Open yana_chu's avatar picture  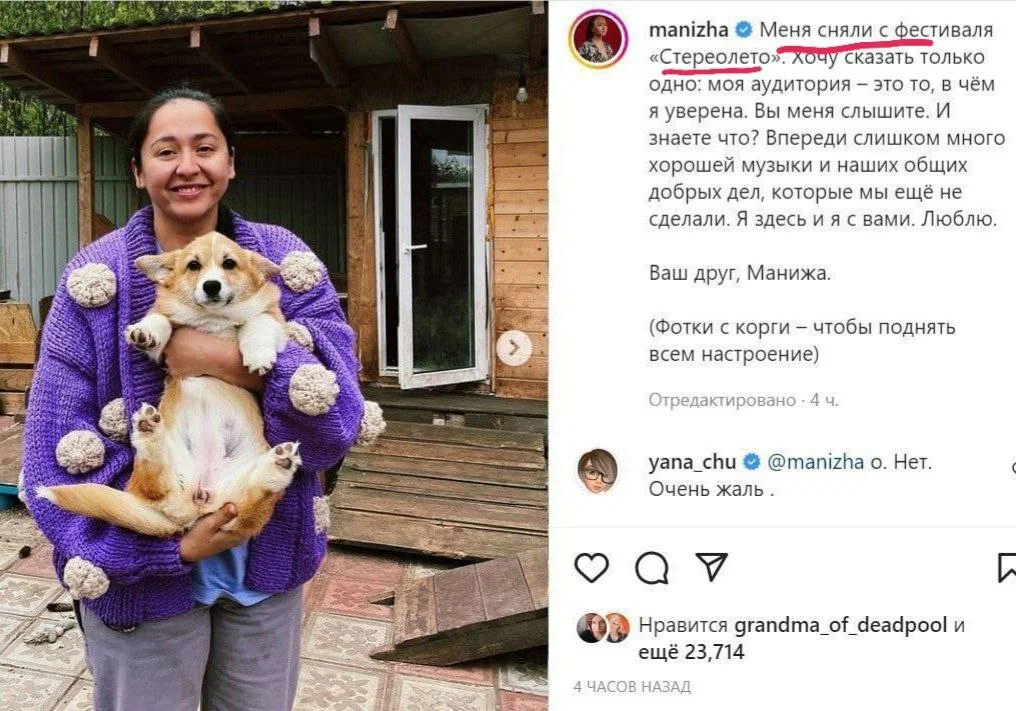point(597,471)
